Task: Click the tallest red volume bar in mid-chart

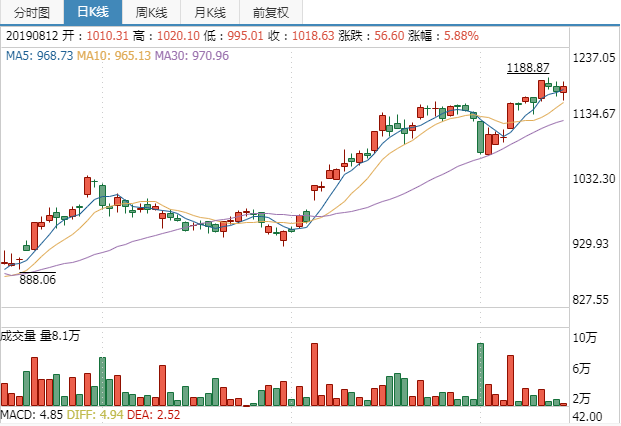Action: pyautogui.click(x=314, y=375)
